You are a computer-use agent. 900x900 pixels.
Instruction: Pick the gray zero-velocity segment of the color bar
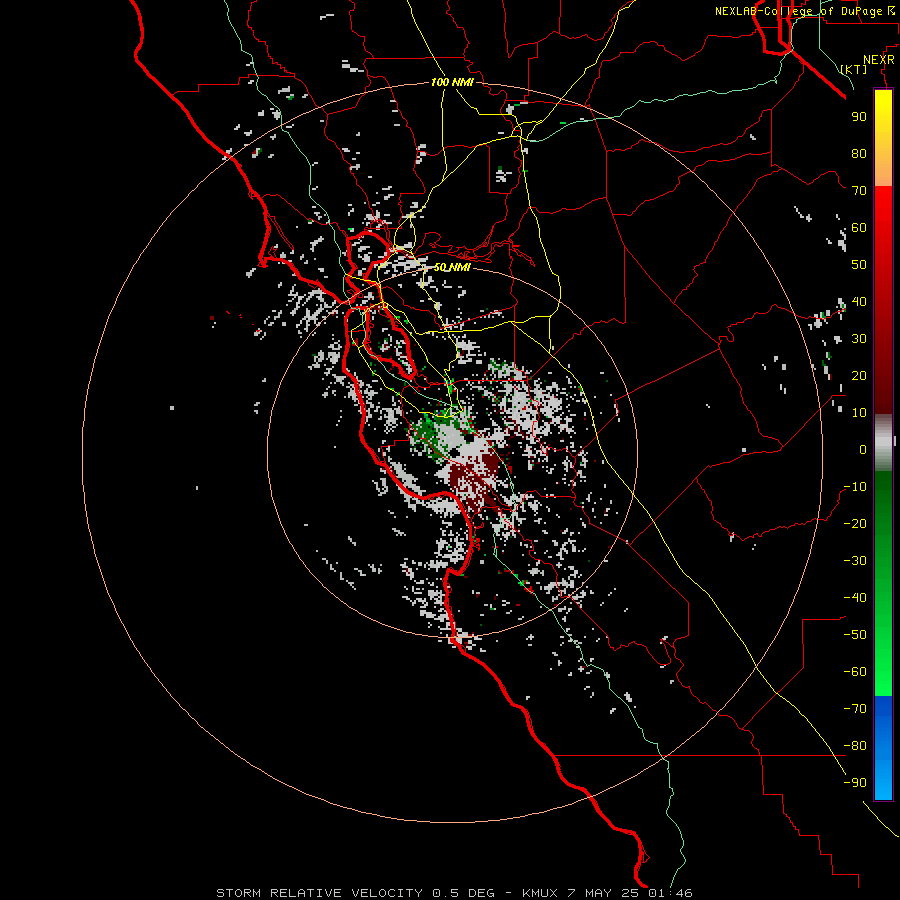click(x=883, y=442)
